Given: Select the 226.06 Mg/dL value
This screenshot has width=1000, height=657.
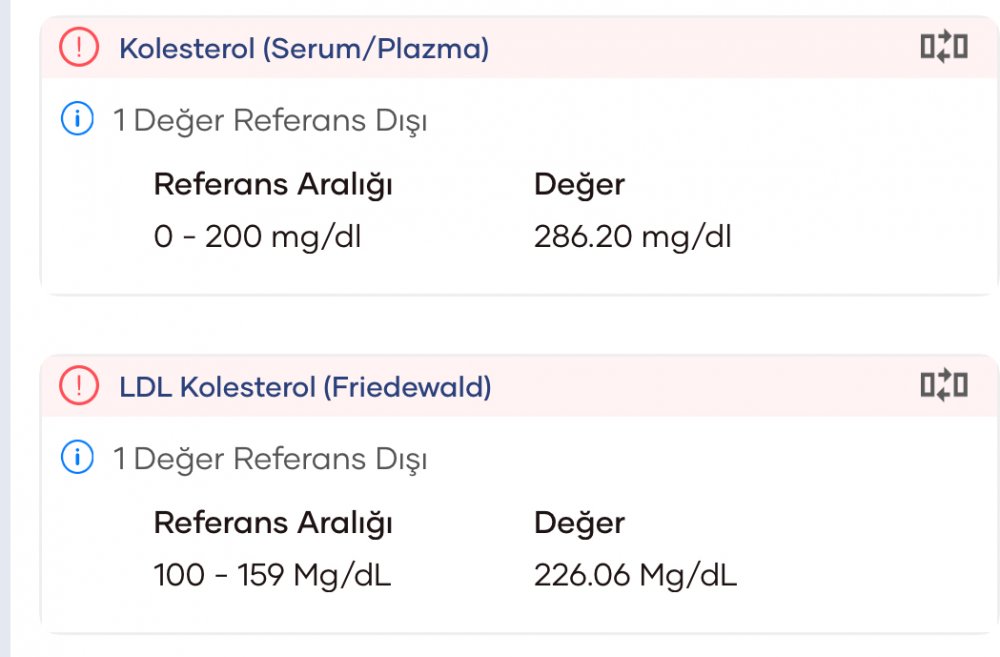Looking at the screenshot, I should click(635, 576).
